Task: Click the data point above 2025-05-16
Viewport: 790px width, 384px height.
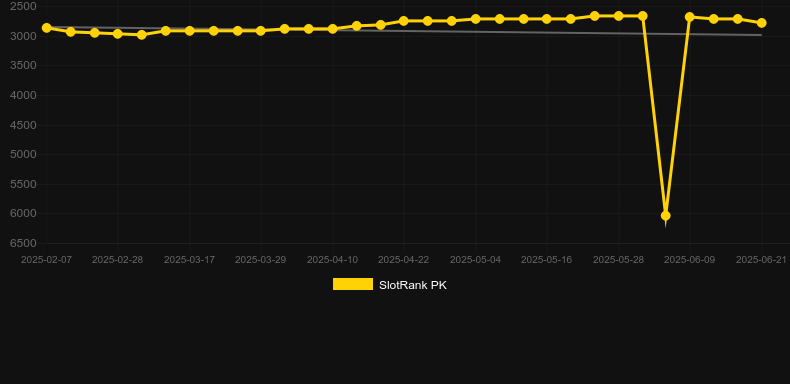Action: pos(547,19)
